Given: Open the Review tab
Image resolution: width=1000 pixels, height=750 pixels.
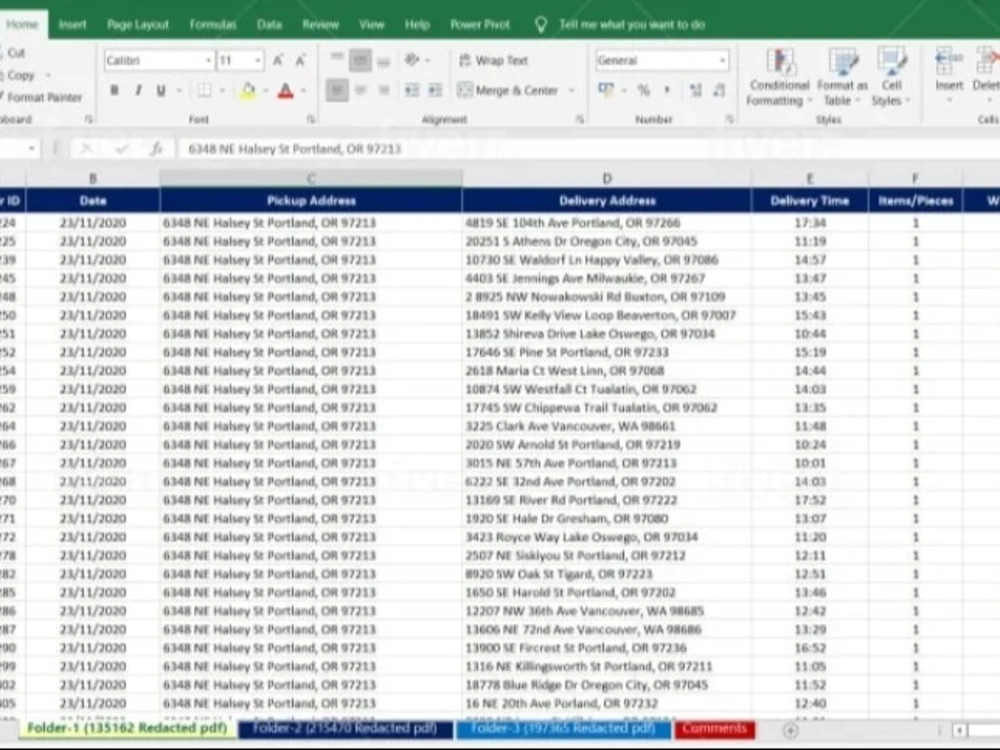Looking at the screenshot, I should coord(320,24).
